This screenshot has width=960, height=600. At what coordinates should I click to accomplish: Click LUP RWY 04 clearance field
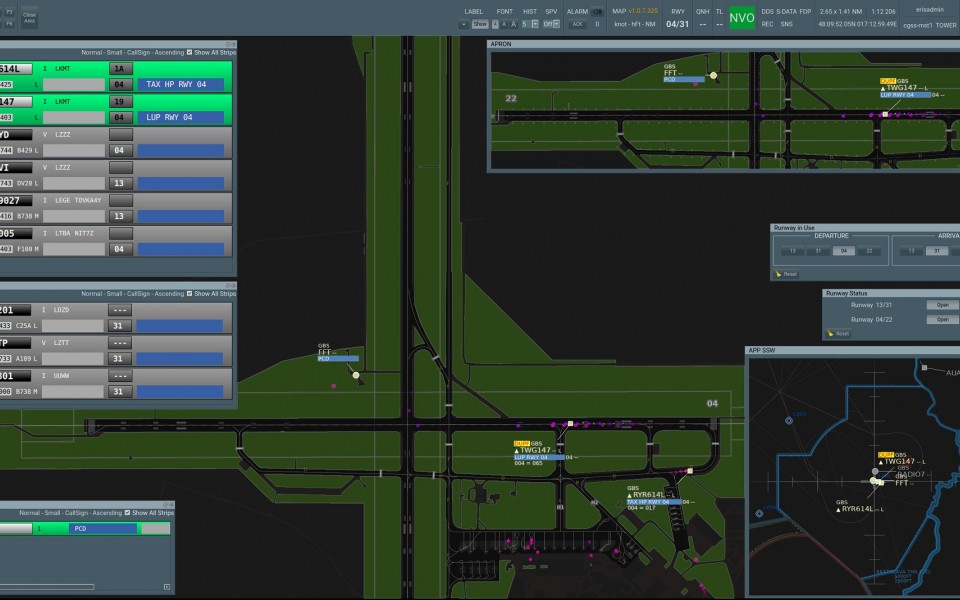point(181,118)
